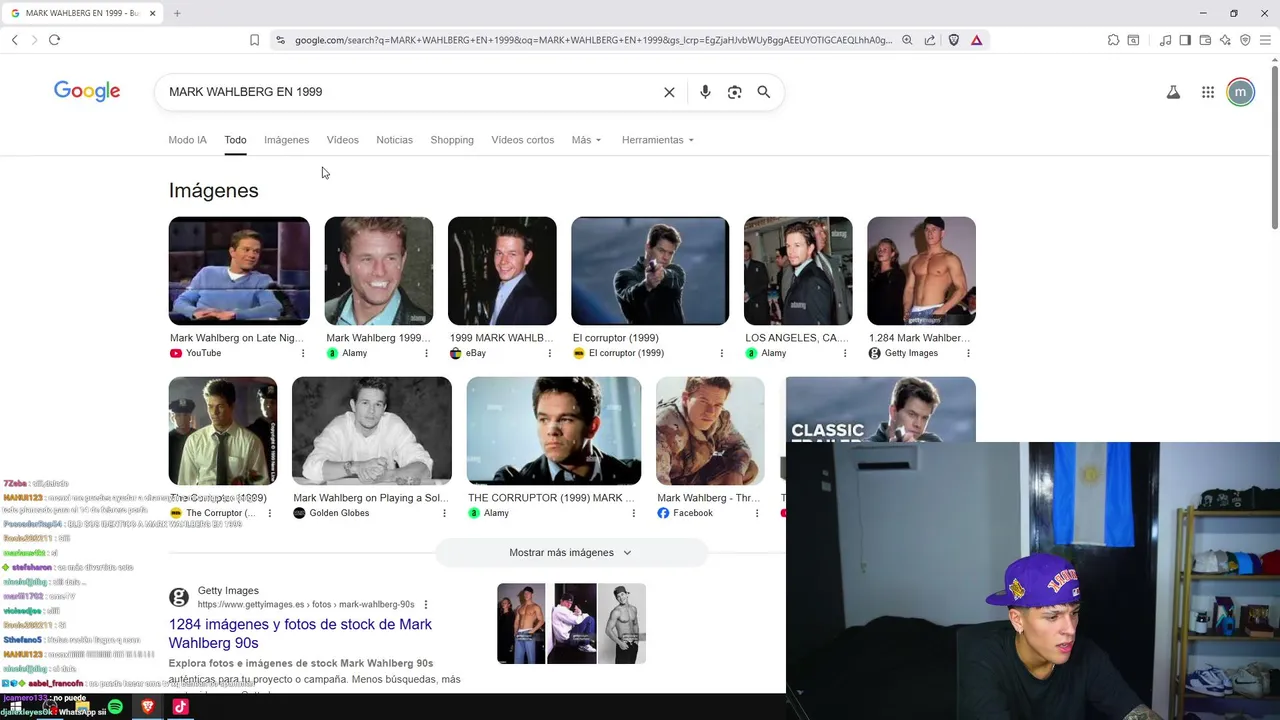1280x720 pixels.
Task: Go back to the previous page
Action: [x=15, y=40]
